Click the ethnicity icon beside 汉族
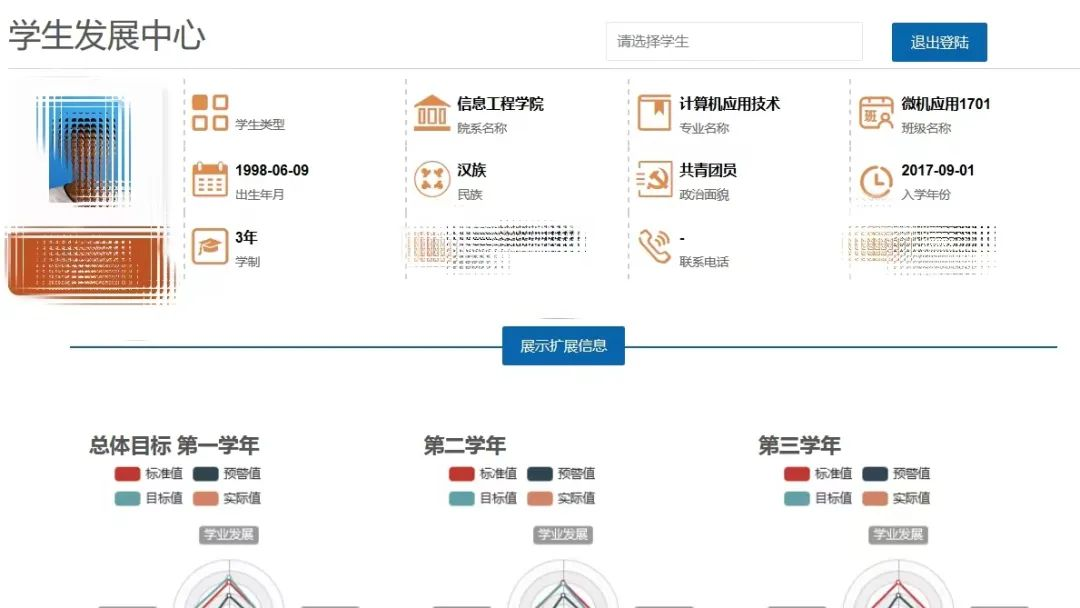 click(432, 180)
